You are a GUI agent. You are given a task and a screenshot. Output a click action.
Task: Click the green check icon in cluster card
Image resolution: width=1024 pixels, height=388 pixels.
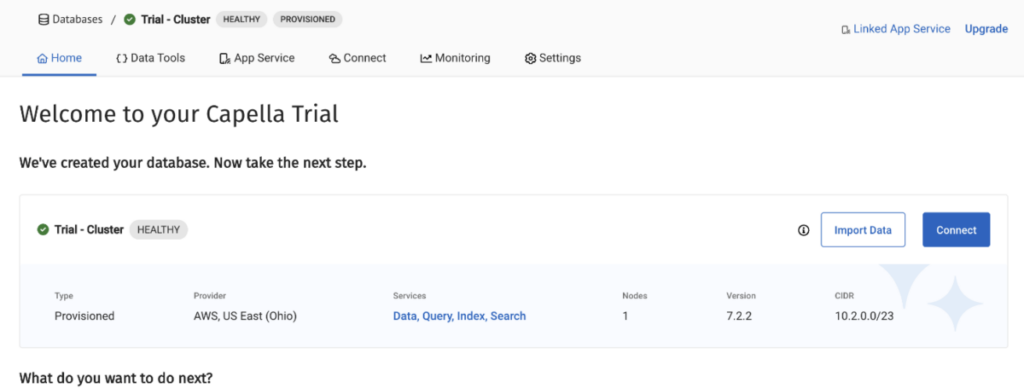43,230
